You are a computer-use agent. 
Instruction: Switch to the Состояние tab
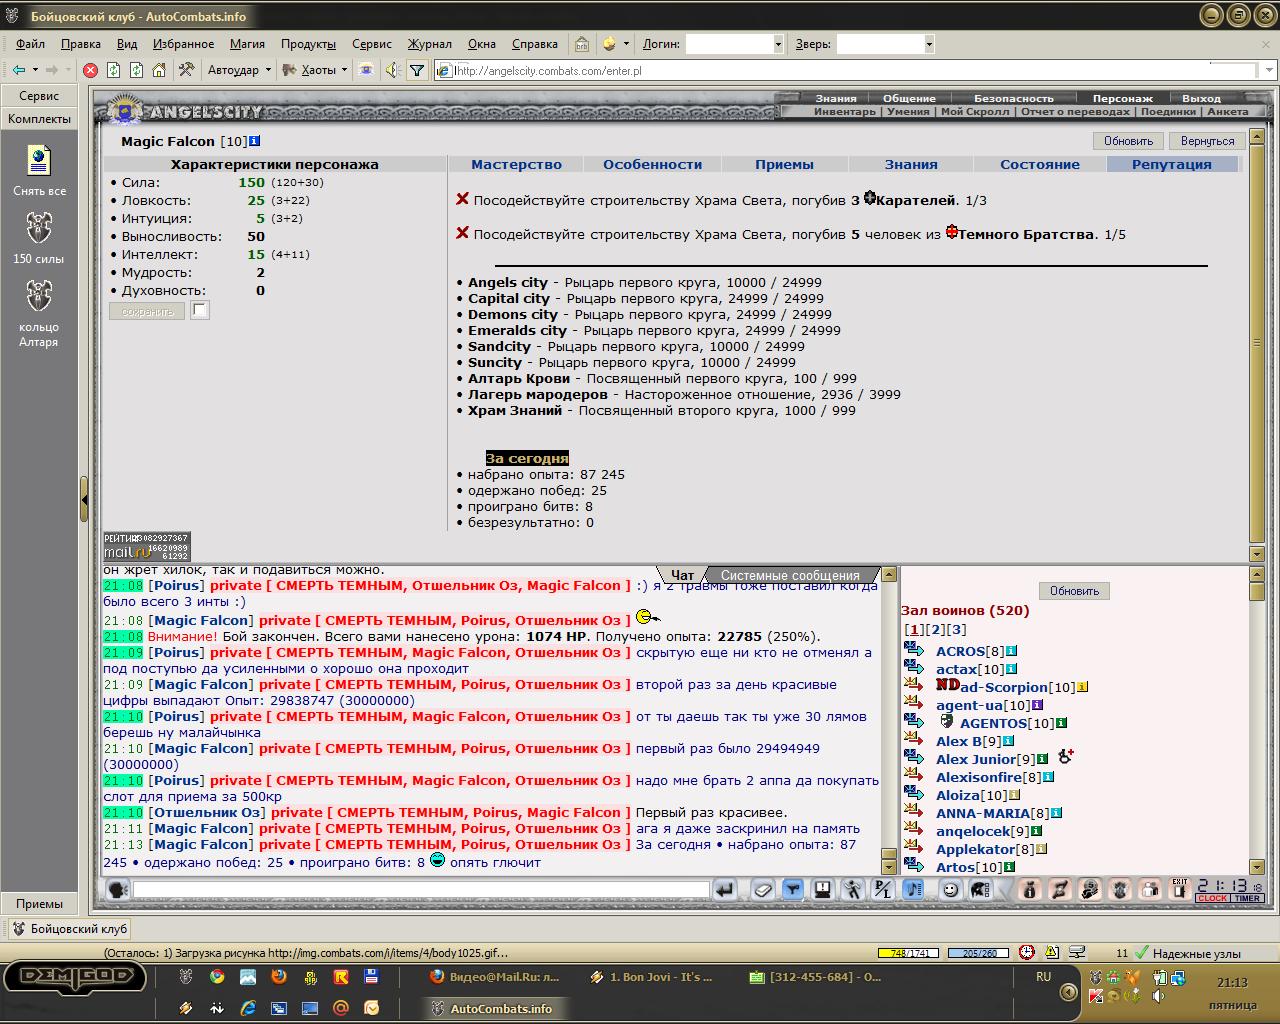point(1039,164)
